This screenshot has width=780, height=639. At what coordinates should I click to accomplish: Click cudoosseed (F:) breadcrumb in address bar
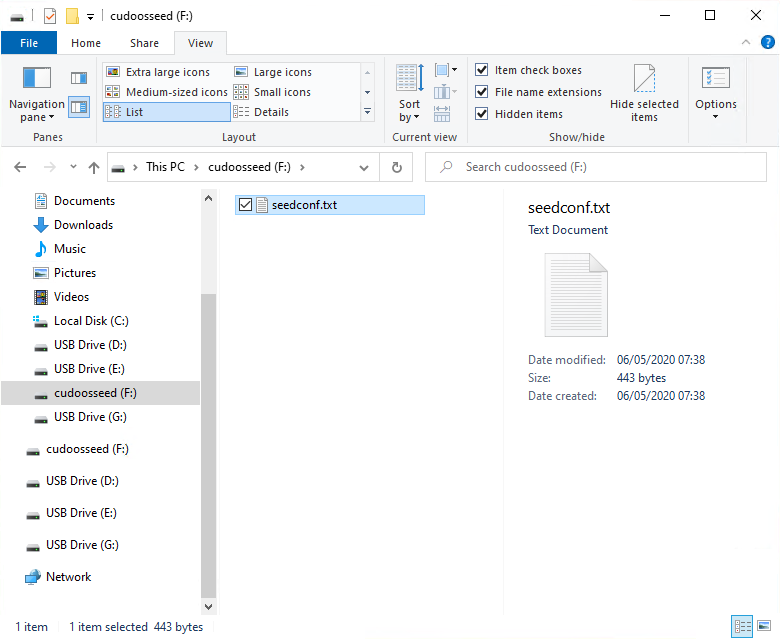click(x=249, y=167)
